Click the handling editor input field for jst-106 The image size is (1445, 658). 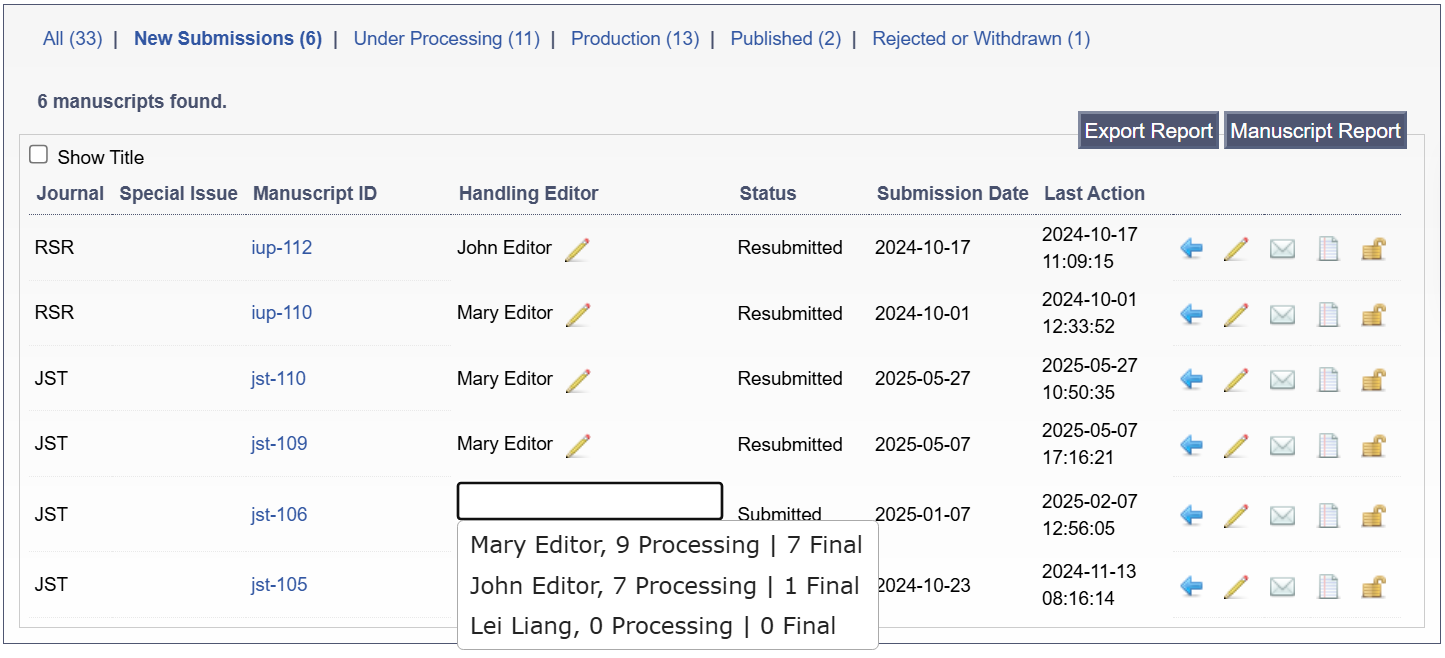click(x=589, y=501)
